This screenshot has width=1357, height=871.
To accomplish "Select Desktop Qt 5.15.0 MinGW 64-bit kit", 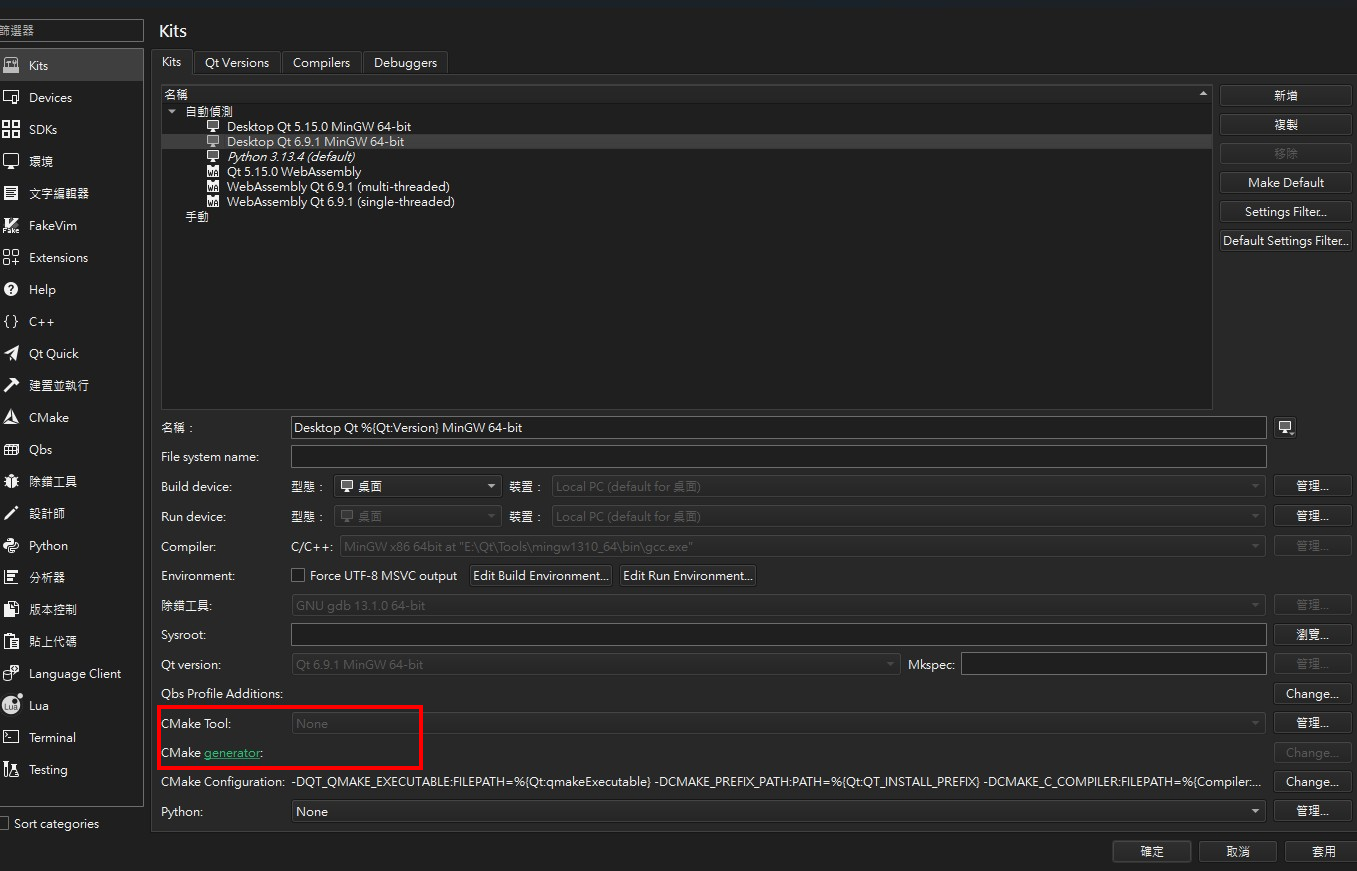I will [318, 126].
